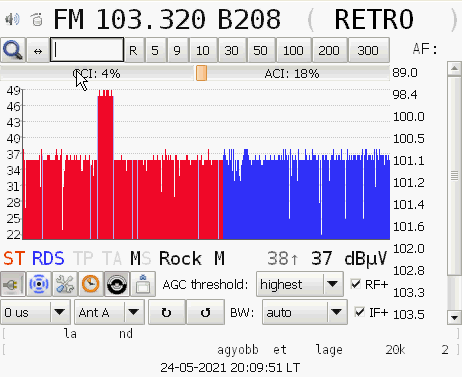This screenshot has height=377, width=462.
Task: Select alternative frequency 103.5
Action: pyautogui.click(x=409, y=315)
